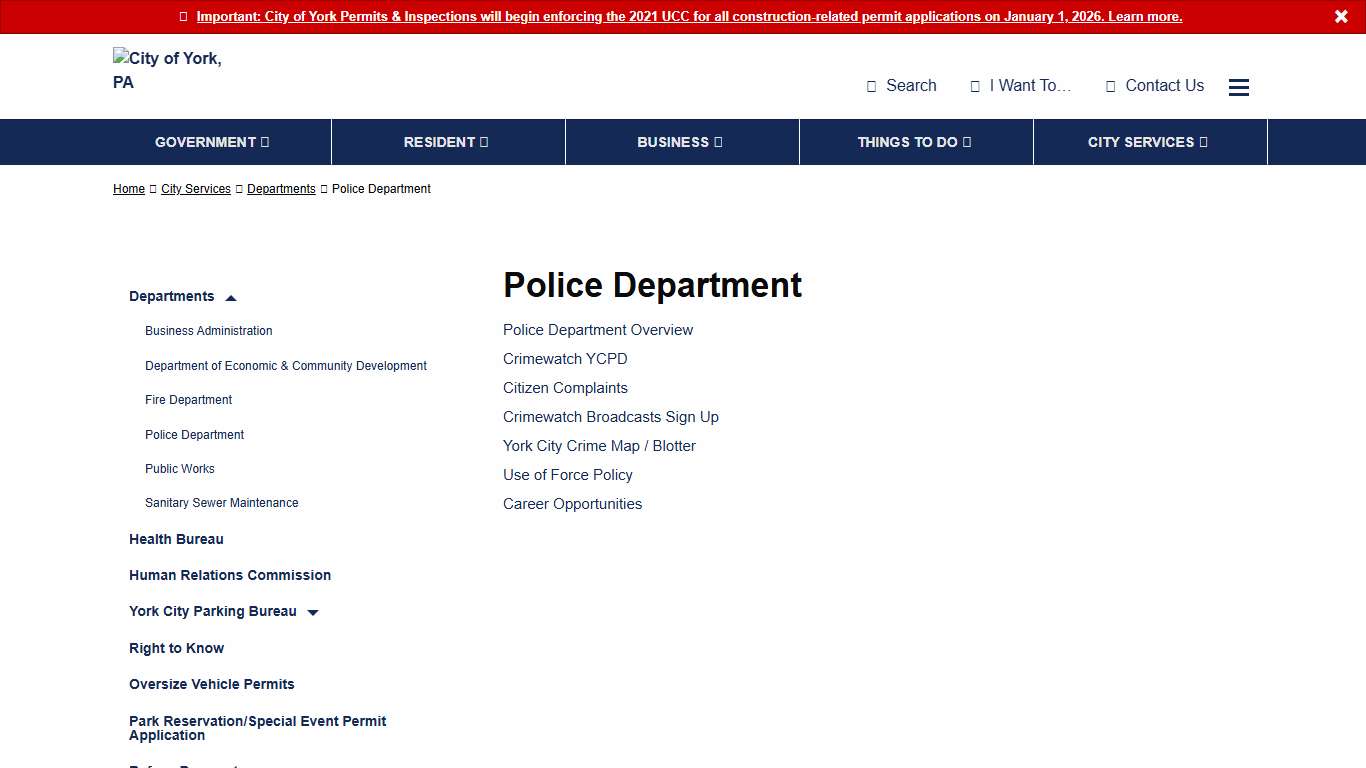Open the GOVERNMENT dropdown menu

coord(210,142)
